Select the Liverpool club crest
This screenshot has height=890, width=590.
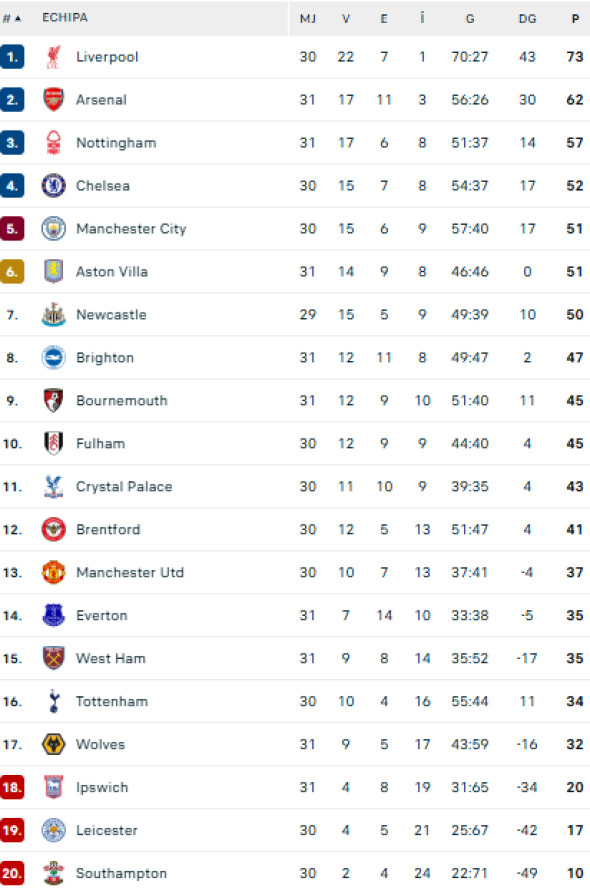53,57
